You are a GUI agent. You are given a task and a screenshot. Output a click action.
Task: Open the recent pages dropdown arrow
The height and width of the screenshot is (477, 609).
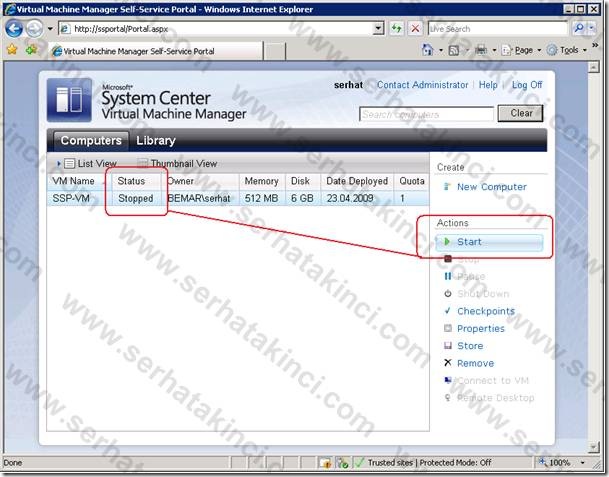pyautogui.click(x=50, y=29)
